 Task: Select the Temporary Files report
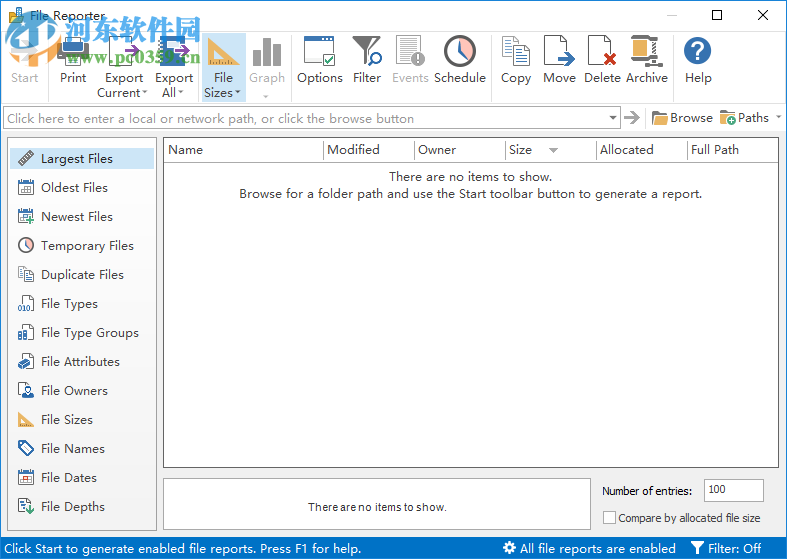[82, 246]
